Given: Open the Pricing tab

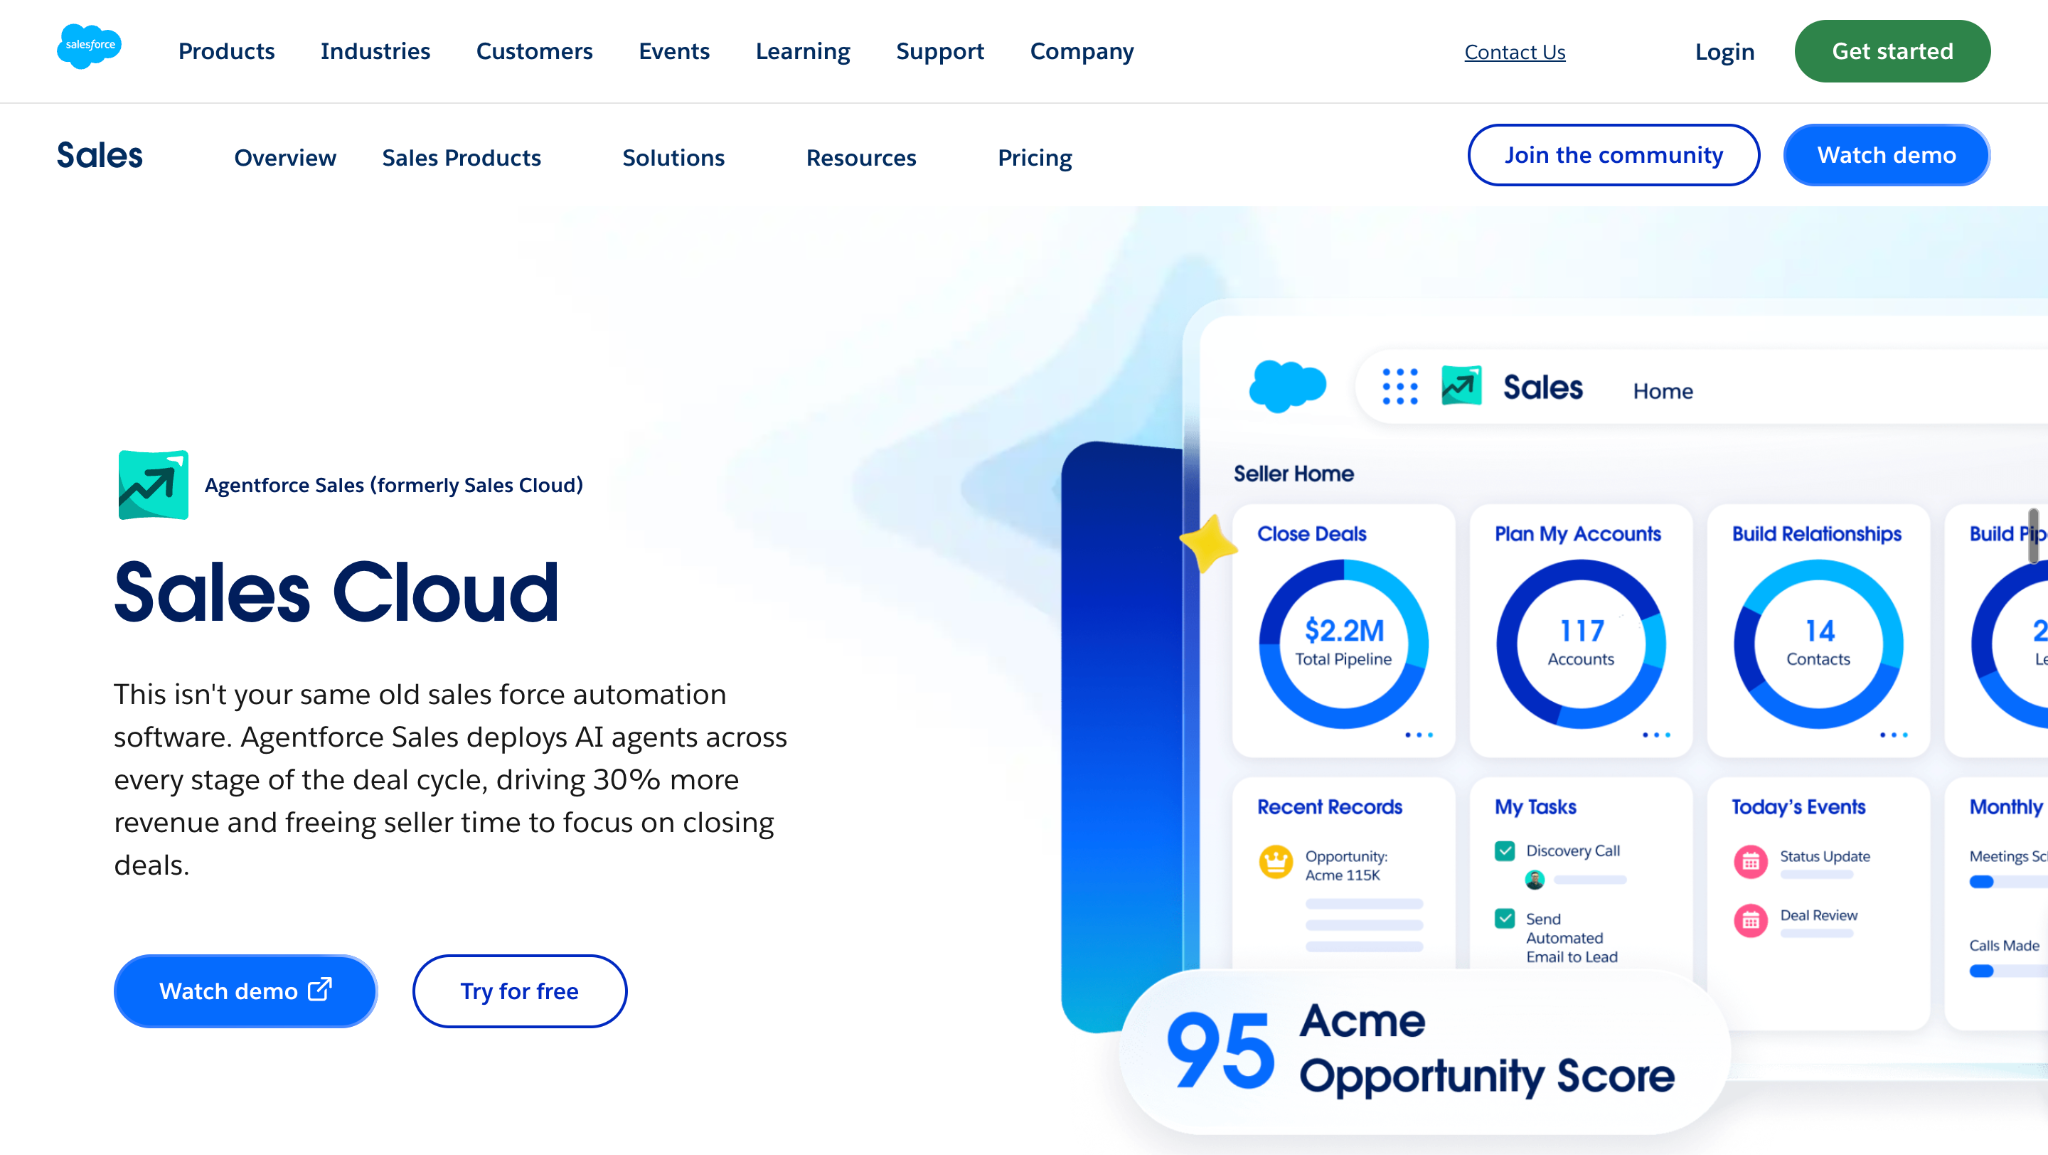Looking at the screenshot, I should pyautogui.click(x=1035, y=158).
